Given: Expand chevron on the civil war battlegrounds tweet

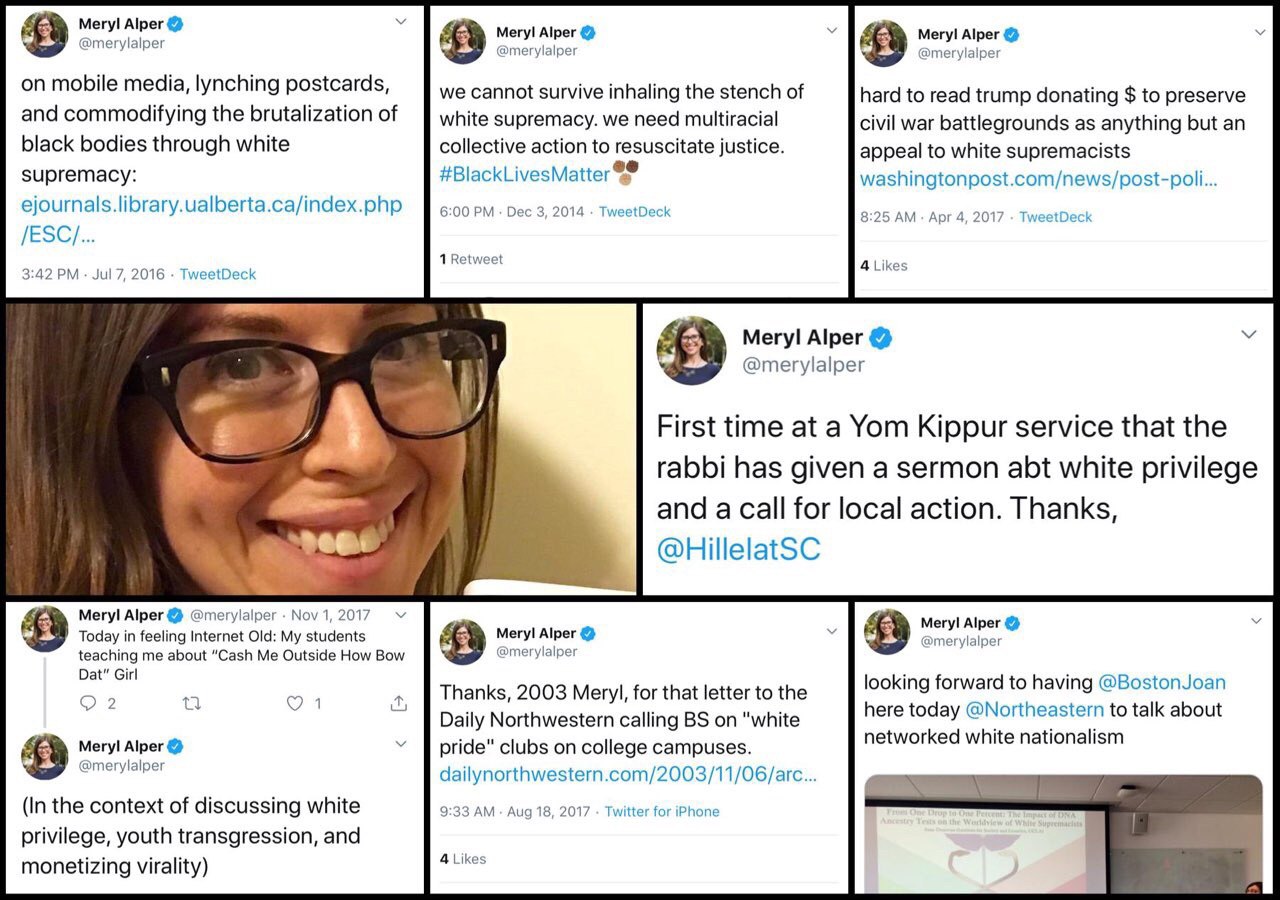Looking at the screenshot, I should [x=1260, y=32].
